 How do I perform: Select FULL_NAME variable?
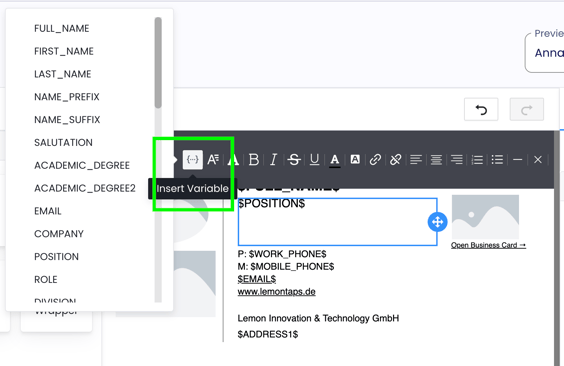pyautogui.click(x=62, y=28)
